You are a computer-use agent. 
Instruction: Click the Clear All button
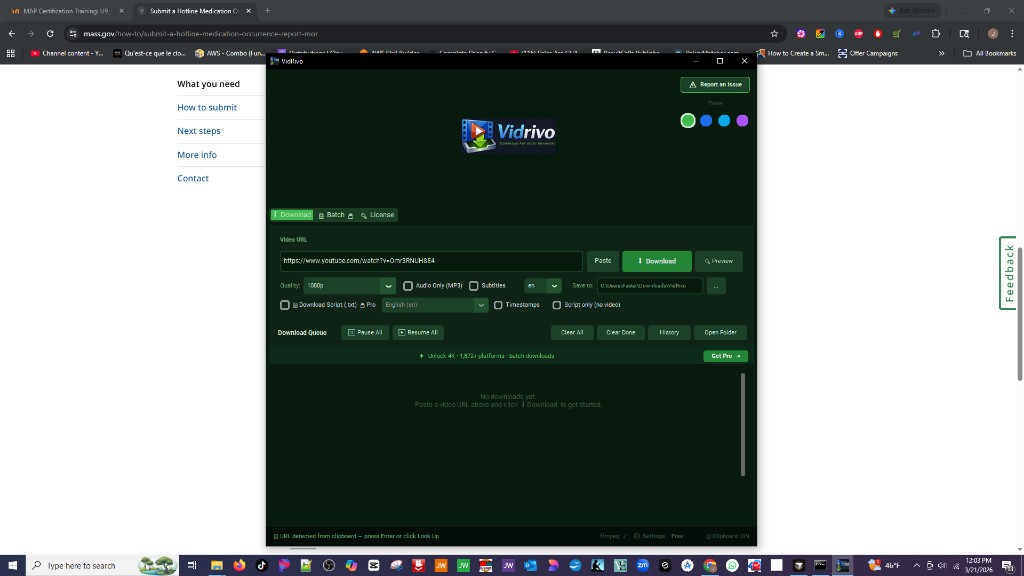pyautogui.click(x=571, y=332)
